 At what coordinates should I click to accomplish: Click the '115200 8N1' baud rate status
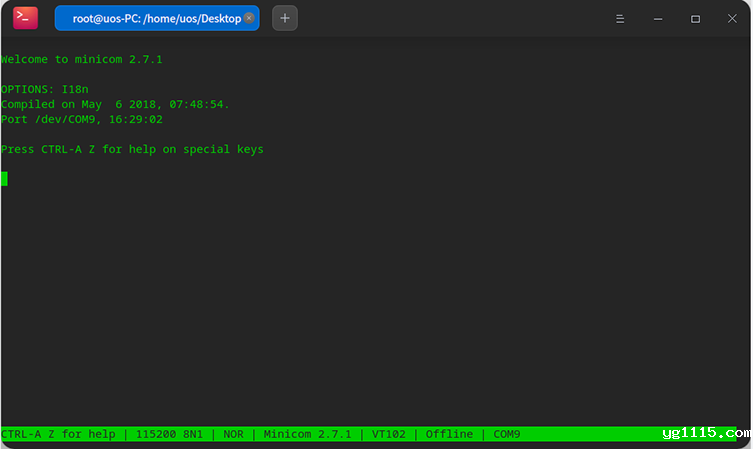pos(169,435)
